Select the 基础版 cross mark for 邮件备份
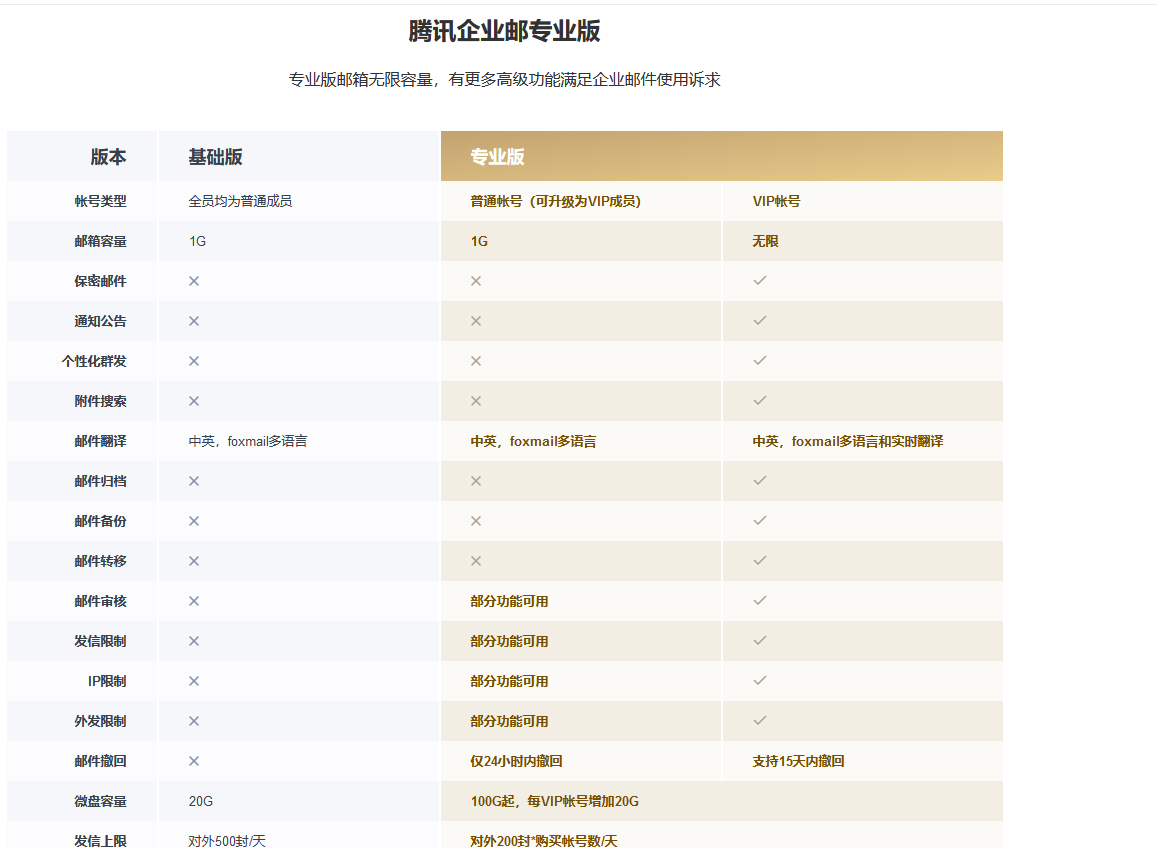 (x=194, y=521)
